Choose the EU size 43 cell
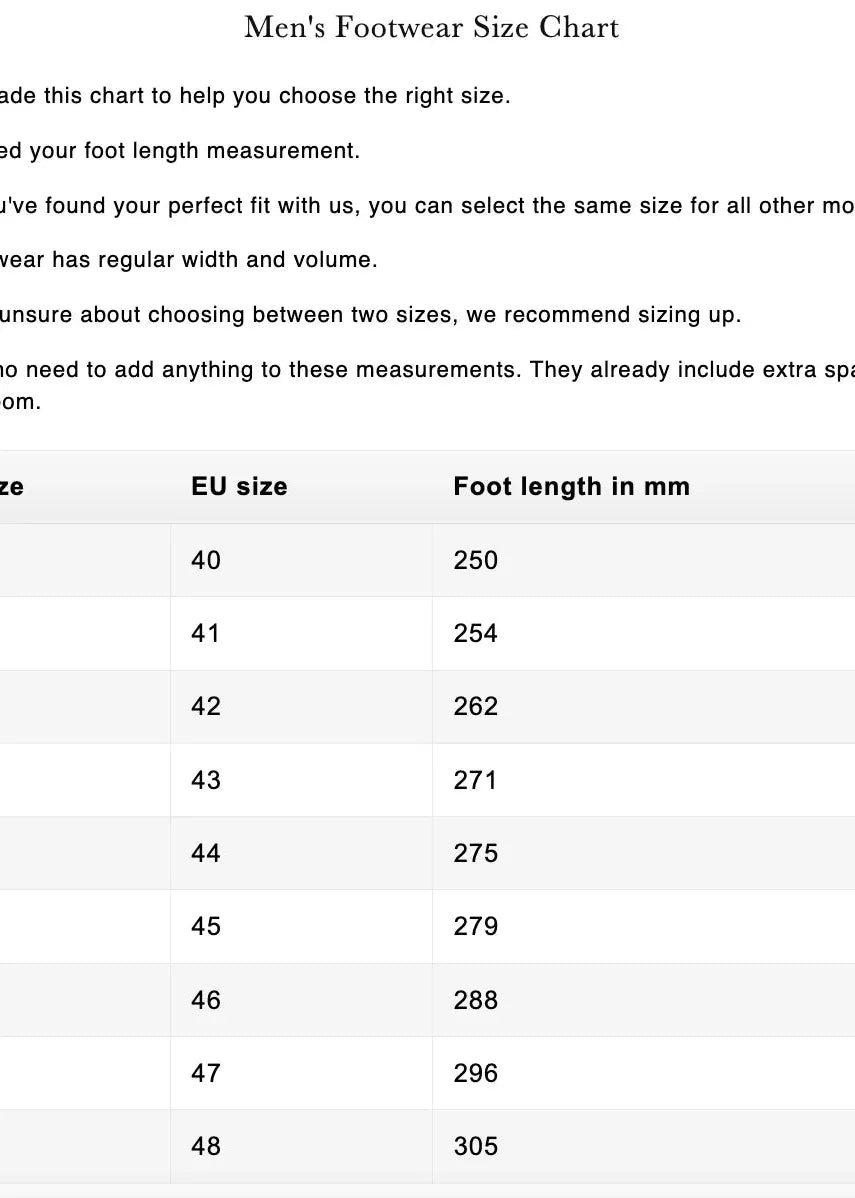This screenshot has width=855, height=1198. coord(206,780)
